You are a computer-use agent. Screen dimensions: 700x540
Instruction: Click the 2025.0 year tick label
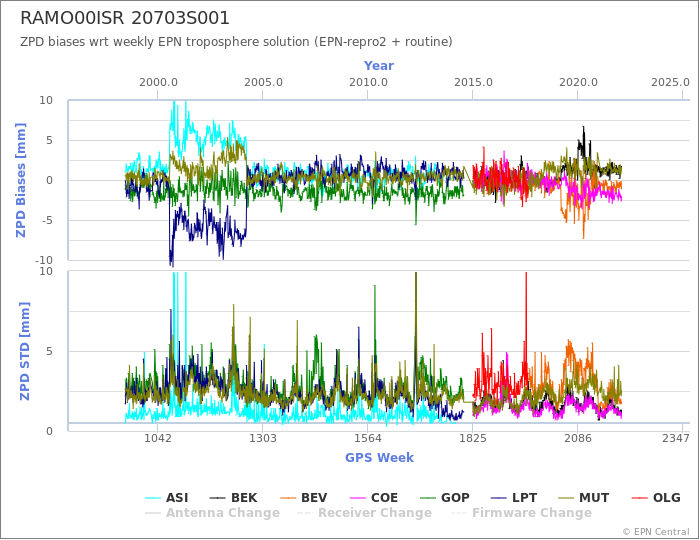671,83
